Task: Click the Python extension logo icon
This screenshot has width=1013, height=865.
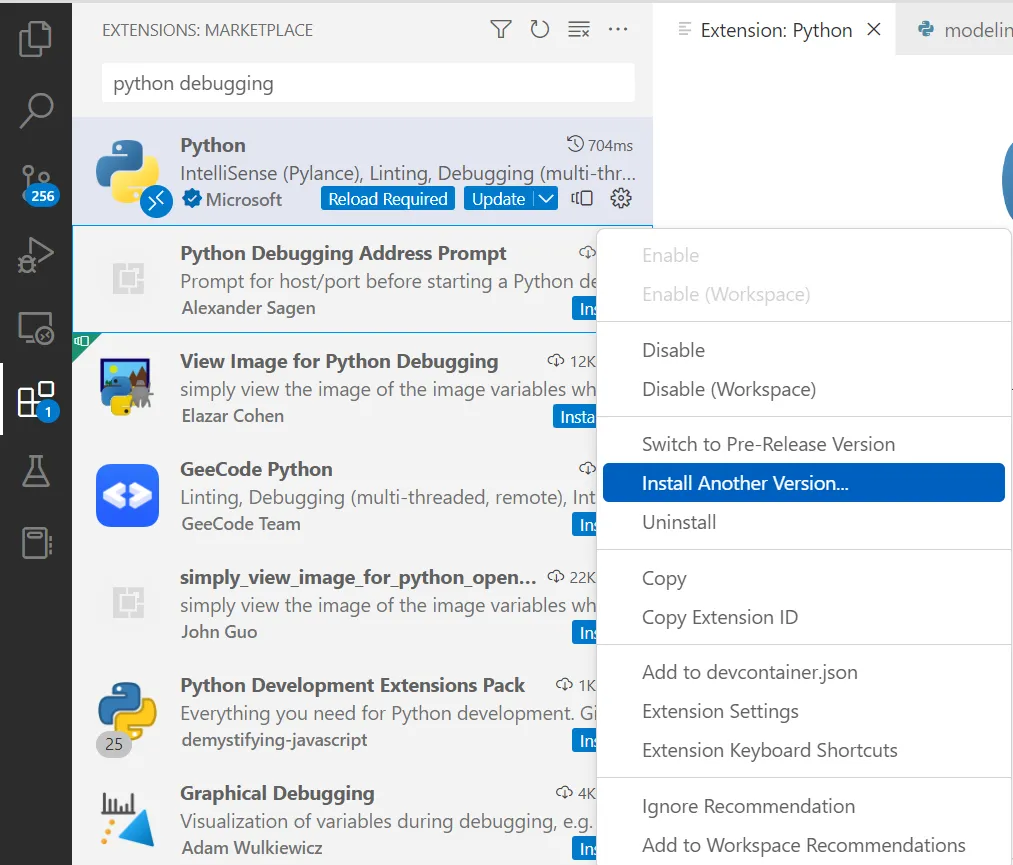Action: click(128, 171)
